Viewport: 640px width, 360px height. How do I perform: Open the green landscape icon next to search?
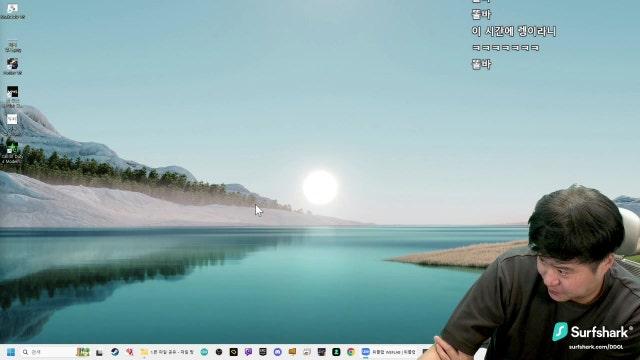click(83, 352)
